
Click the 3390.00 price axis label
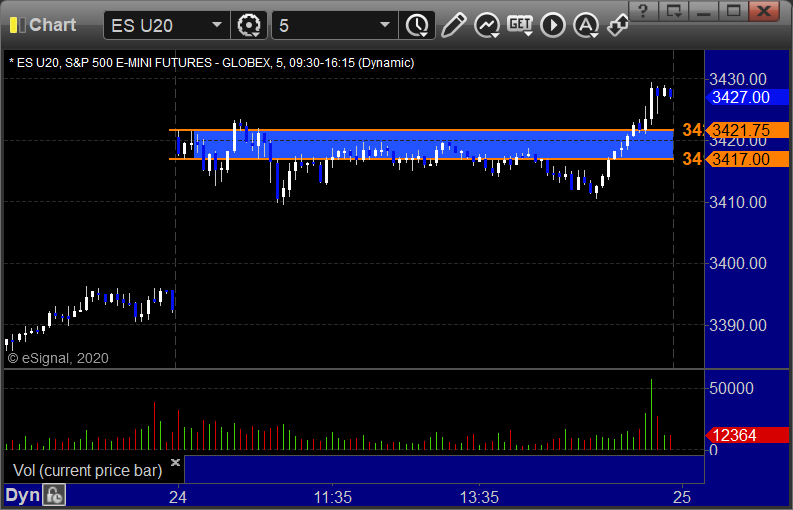[x=738, y=325]
